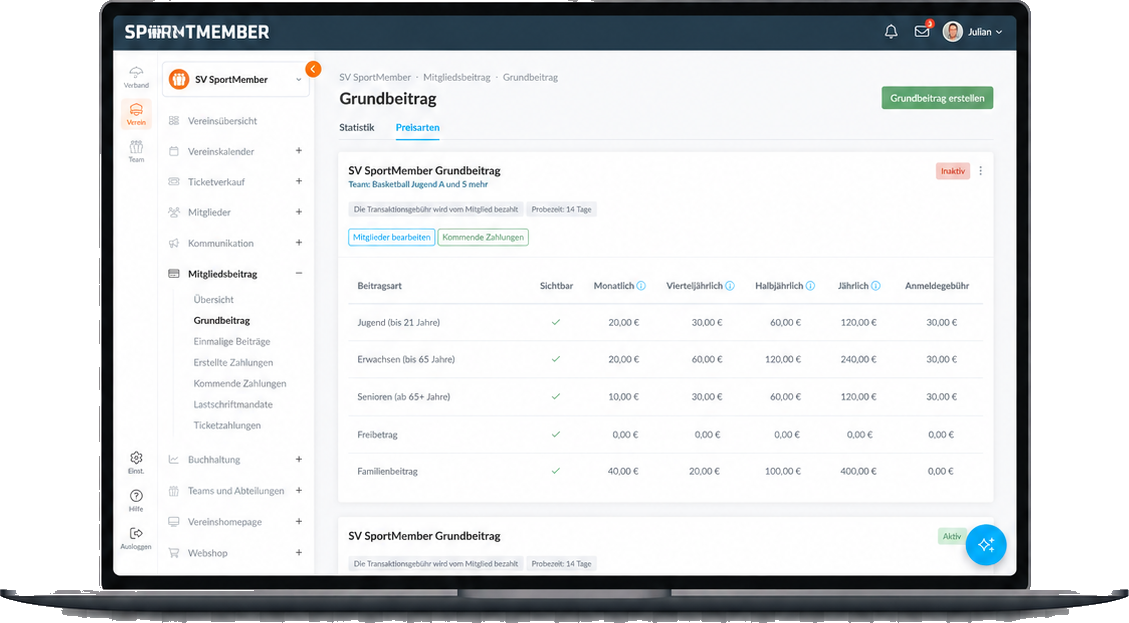Screen dimensions: 1129x623
Task: Select the Verein sidebar icon
Action: [136, 114]
